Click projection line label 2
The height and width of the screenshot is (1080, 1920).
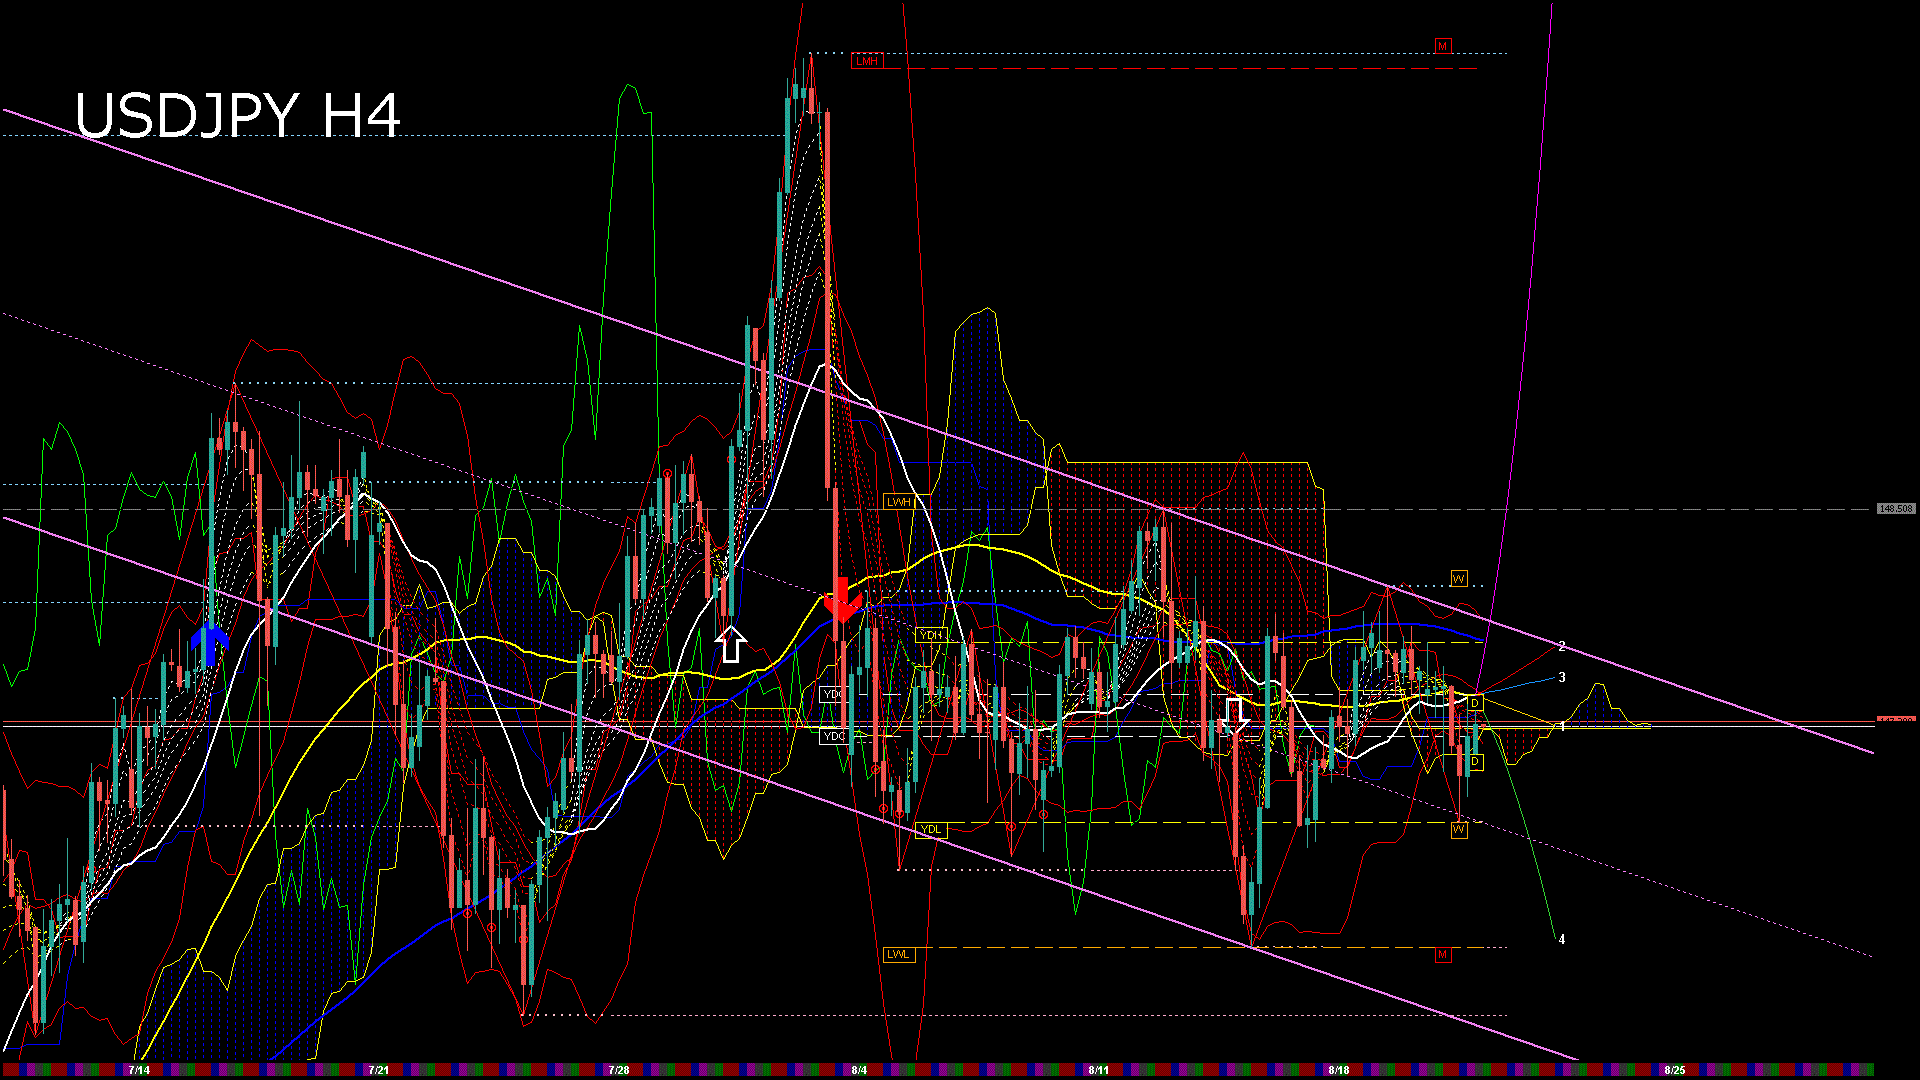point(1562,647)
